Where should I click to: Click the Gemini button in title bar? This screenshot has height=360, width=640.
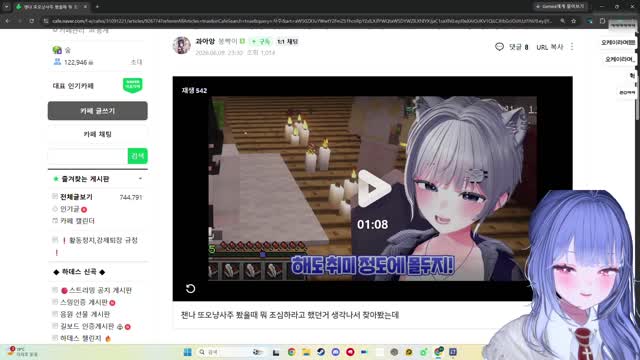pyautogui.click(x=560, y=7)
